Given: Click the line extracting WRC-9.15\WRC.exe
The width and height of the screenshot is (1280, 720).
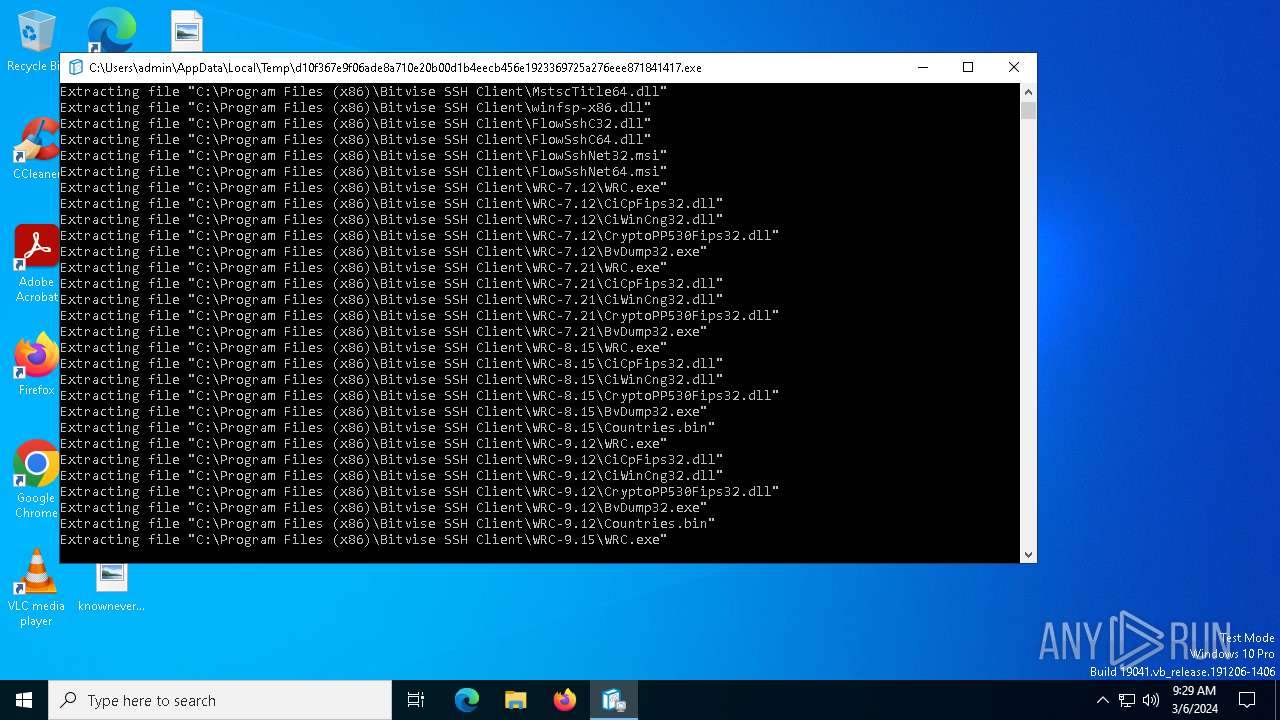Looking at the screenshot, I should pos(363,540).
